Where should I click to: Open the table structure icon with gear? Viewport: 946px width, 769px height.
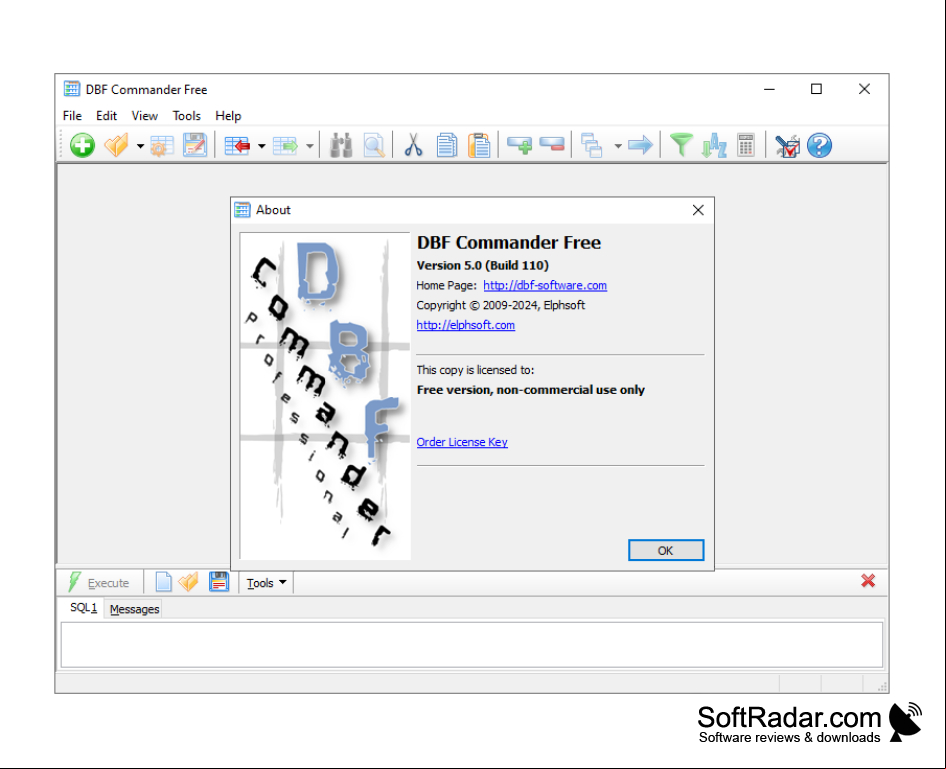click(x=161, y=145)
